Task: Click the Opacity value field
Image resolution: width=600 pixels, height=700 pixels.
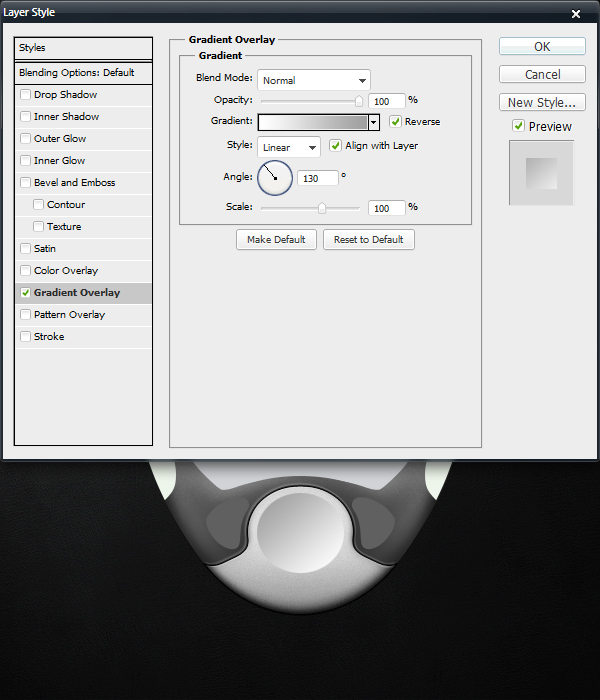Action: tap(387, 101)
